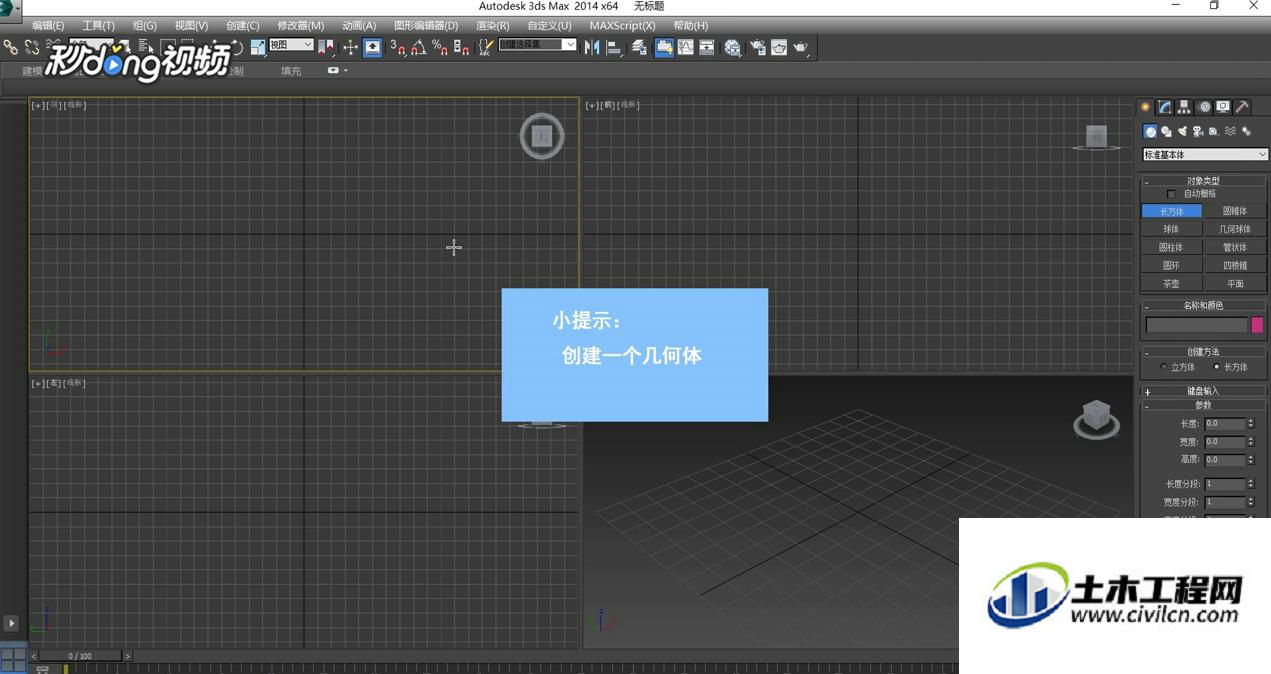The image size is (1271, 674).
Task: Open the Modify command panel tab
Action: (1165, 107)
